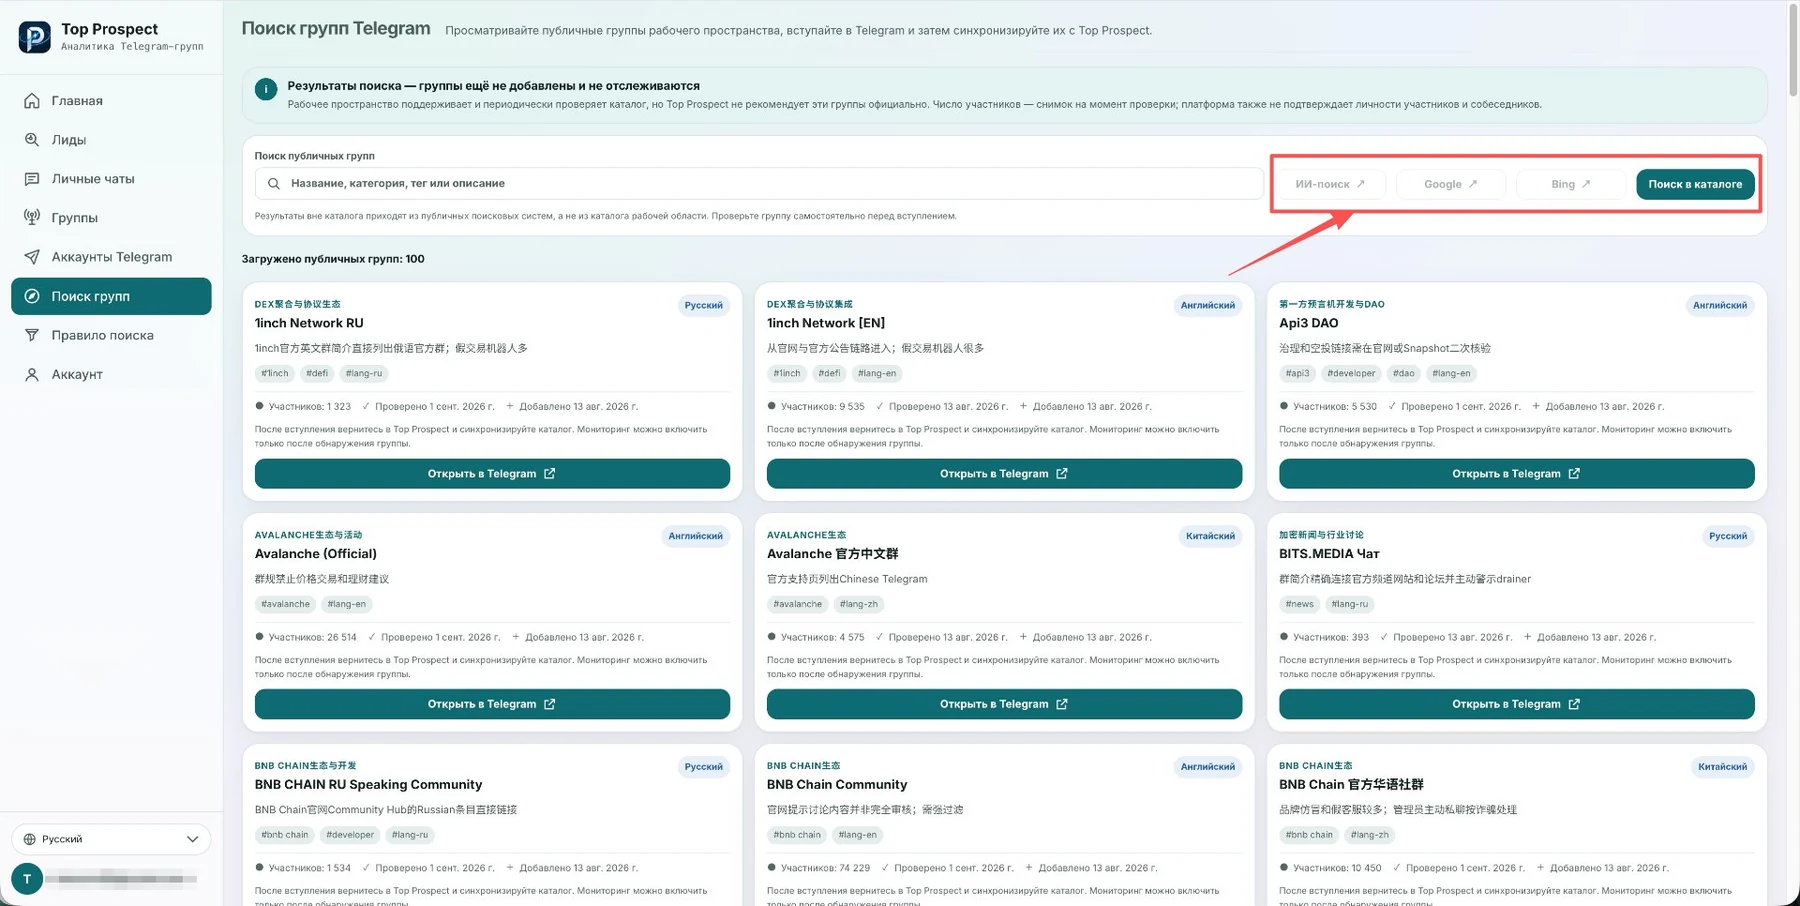Viewport: 1800px width, 906px height.
Task: Open Avalanche 官方中文群 in Telegram
Action: (1004, 704)
